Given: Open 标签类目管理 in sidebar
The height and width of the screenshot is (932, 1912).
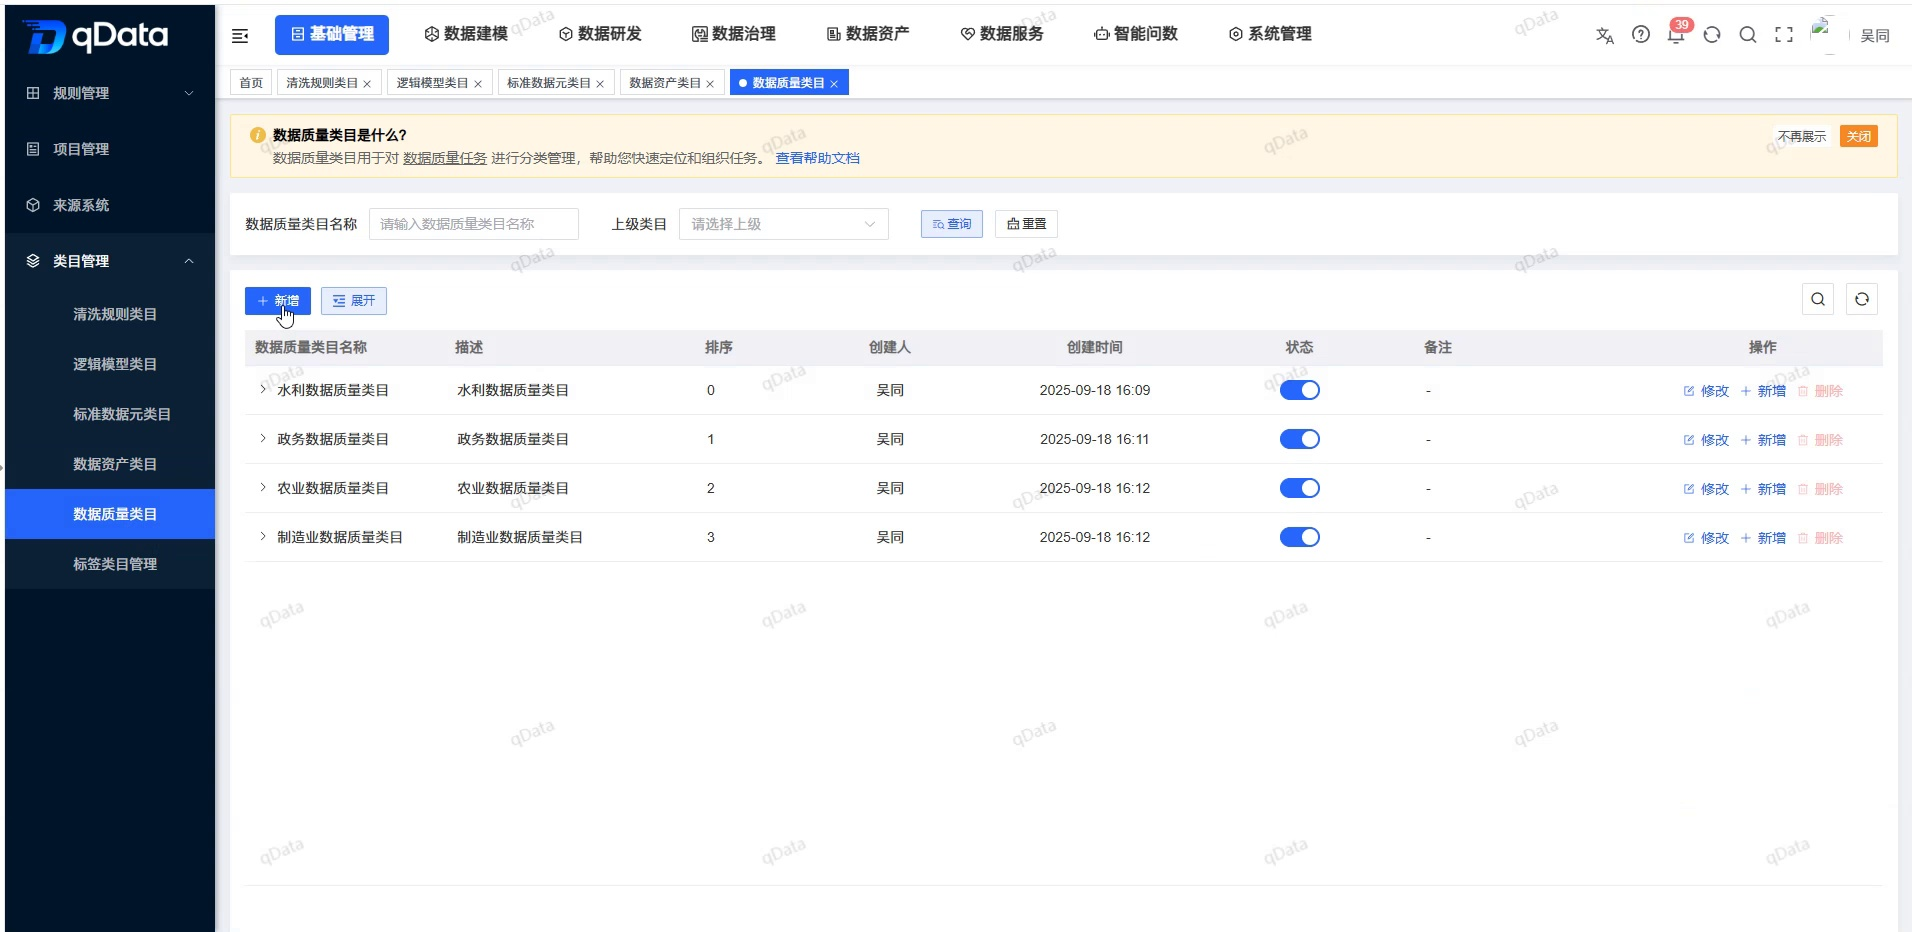Looking at the screenshot, I should tap(110, 564).
